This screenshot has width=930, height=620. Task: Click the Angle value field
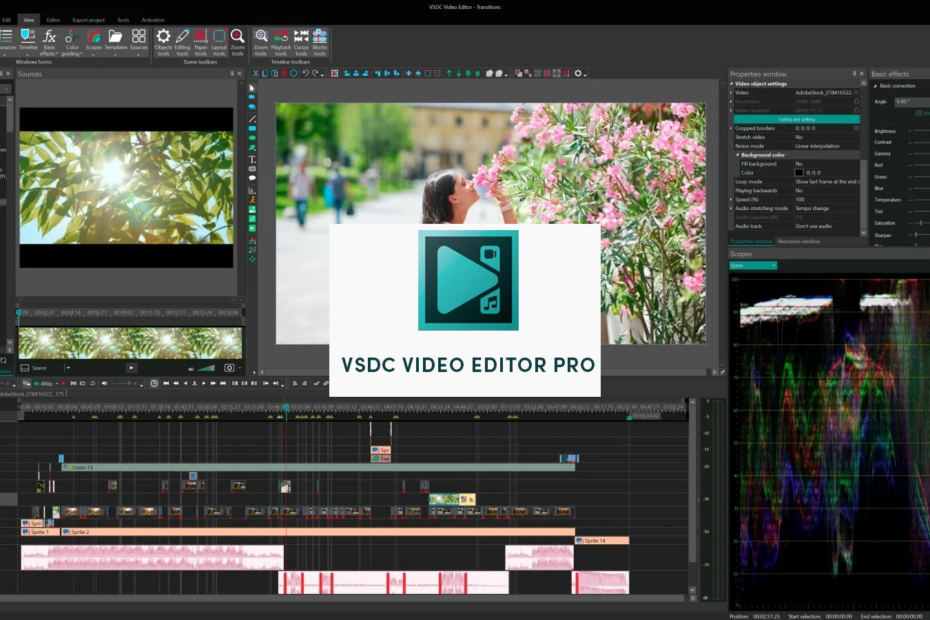coord(912,101)
